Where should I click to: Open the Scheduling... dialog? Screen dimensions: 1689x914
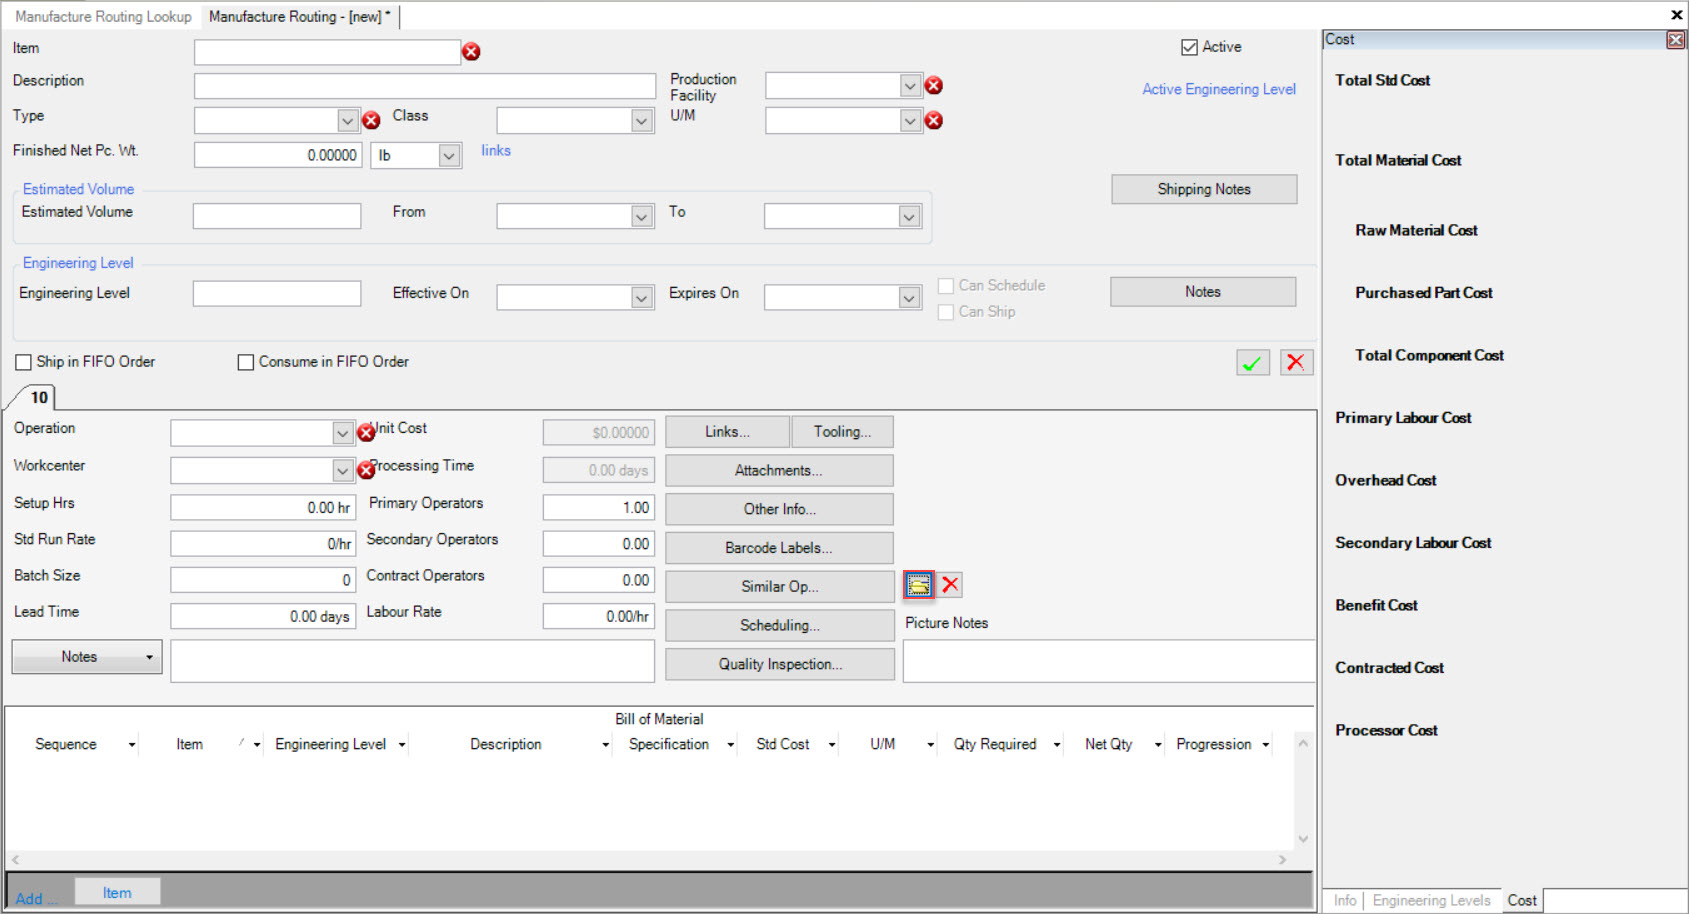pyautogui.click(x=779, y=626)
